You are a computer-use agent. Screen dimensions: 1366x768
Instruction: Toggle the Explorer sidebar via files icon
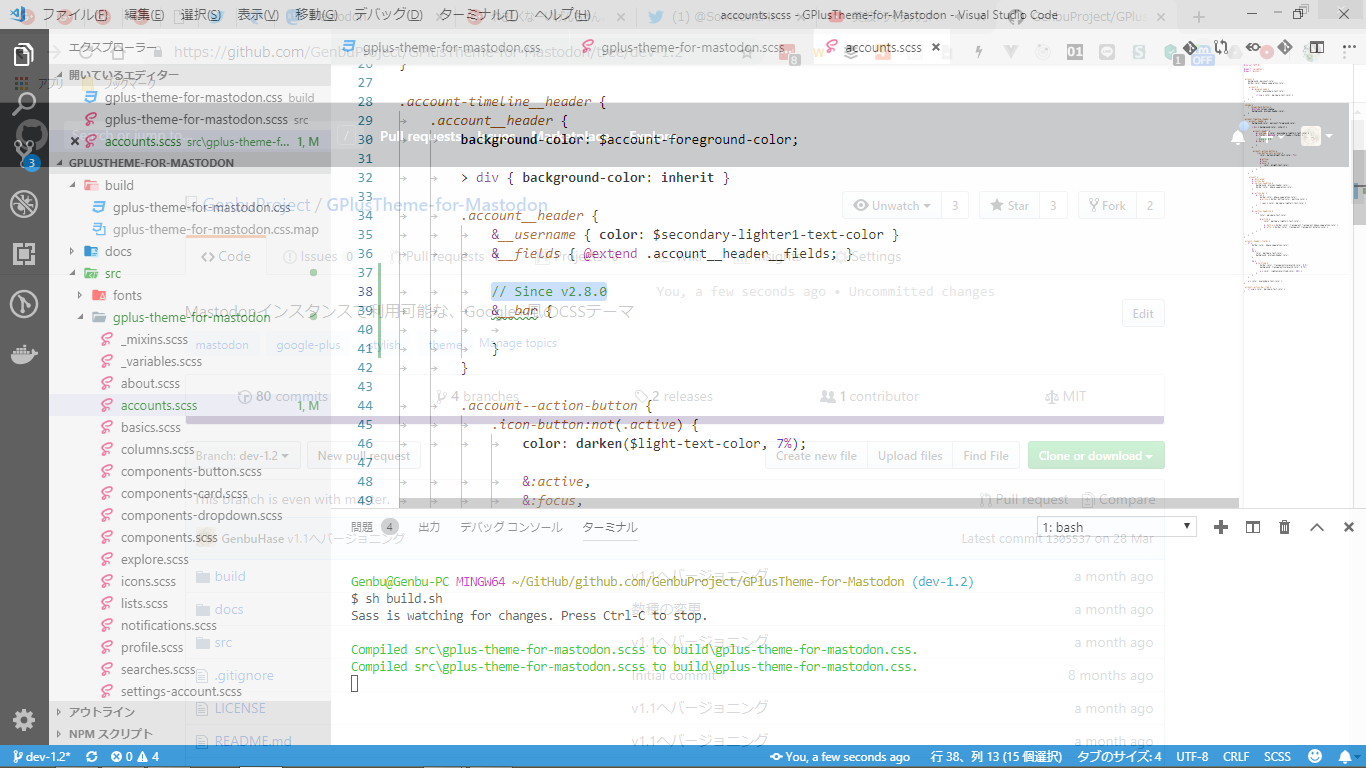pos(24,54)
